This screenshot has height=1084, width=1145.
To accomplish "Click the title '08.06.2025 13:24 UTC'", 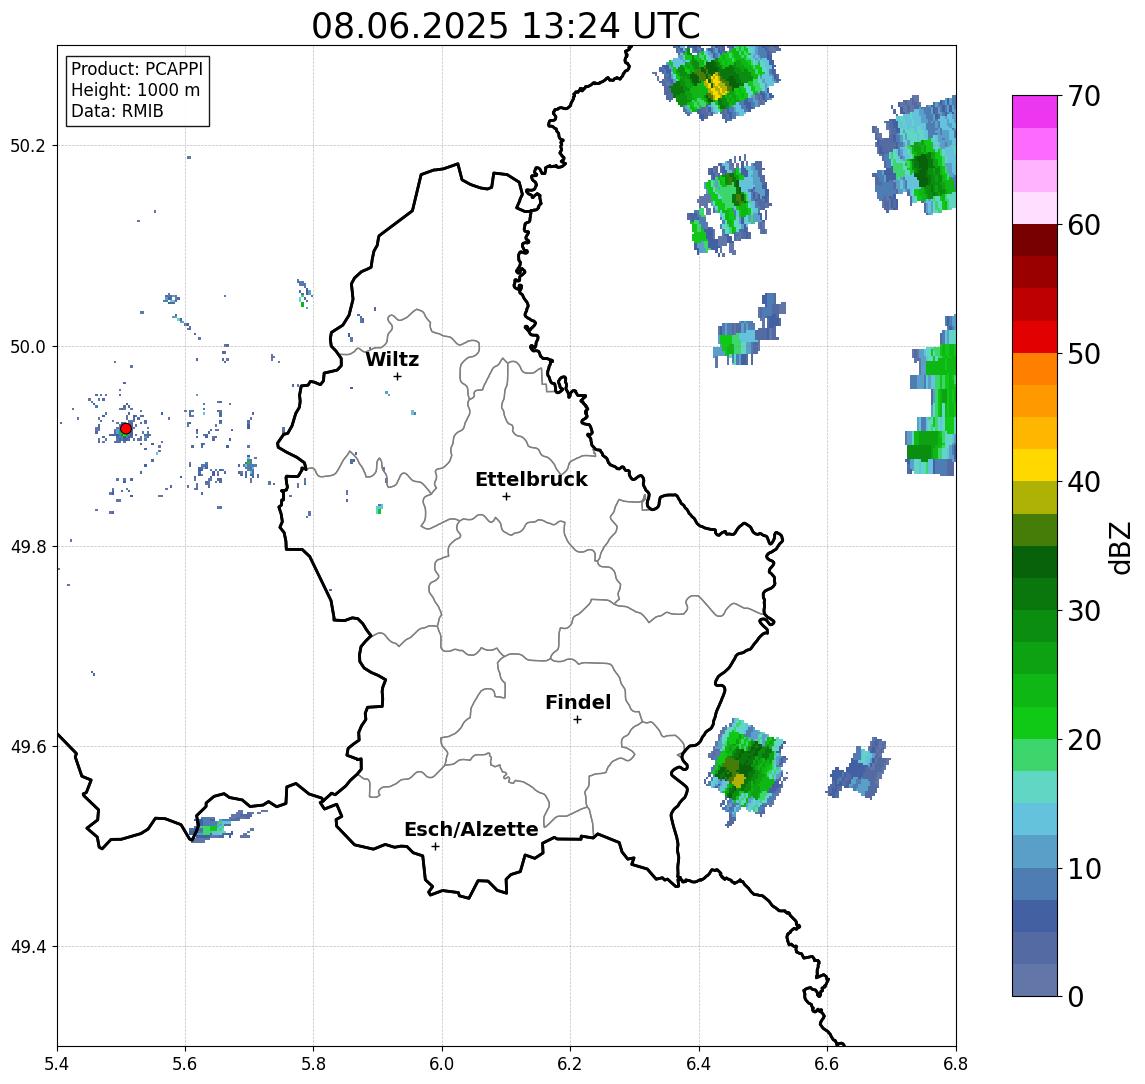I will pyautogui.click(x=506, y=26).
